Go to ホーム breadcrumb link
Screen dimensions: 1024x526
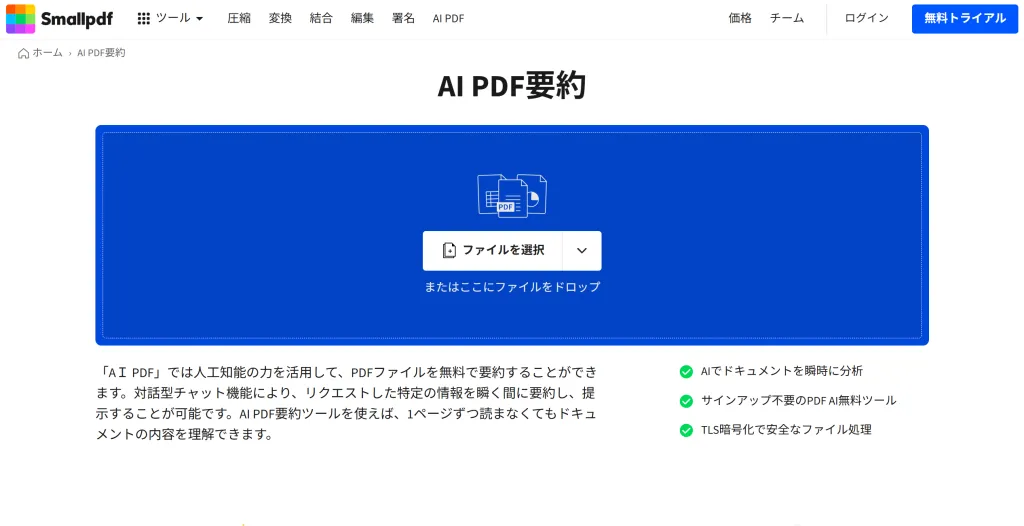(x=48, y=53)
